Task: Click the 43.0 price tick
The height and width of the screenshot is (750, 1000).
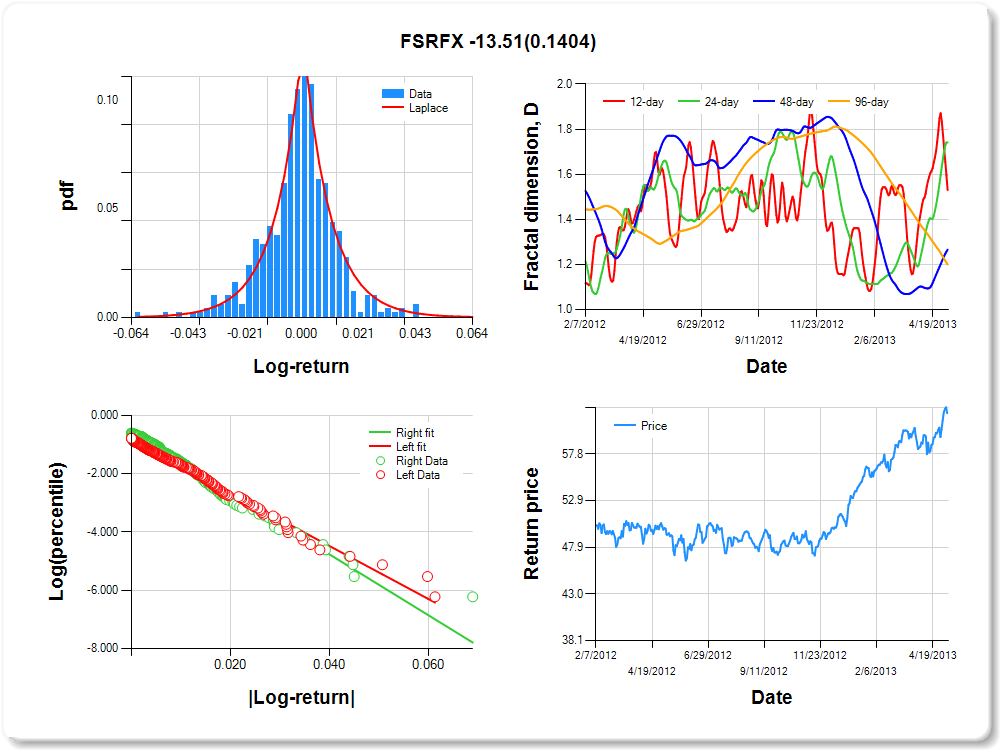Action: 573,594
